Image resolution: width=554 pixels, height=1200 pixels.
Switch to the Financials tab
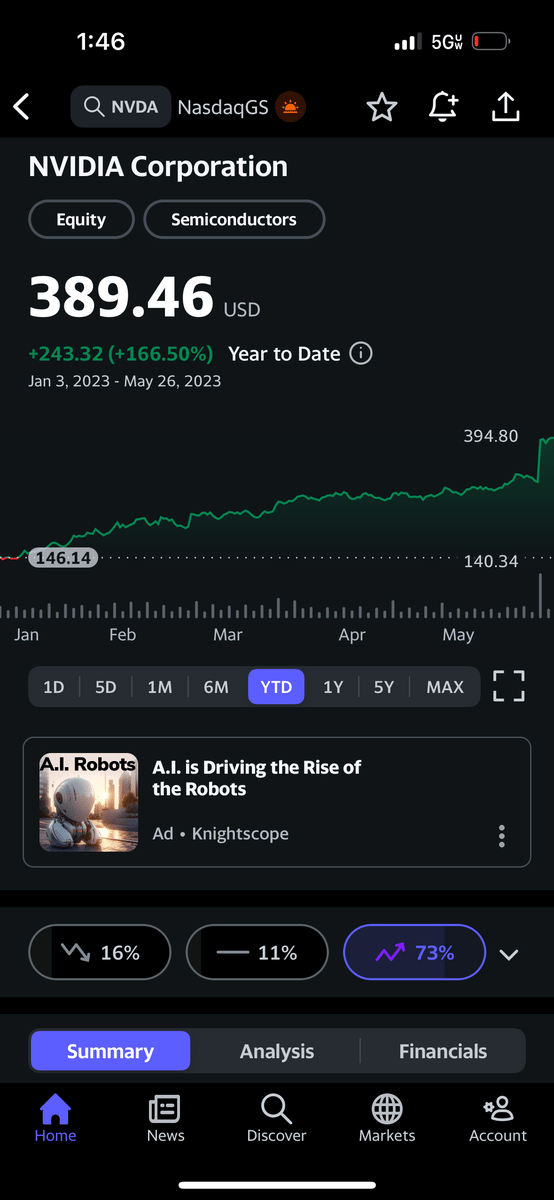(443, 1051)
